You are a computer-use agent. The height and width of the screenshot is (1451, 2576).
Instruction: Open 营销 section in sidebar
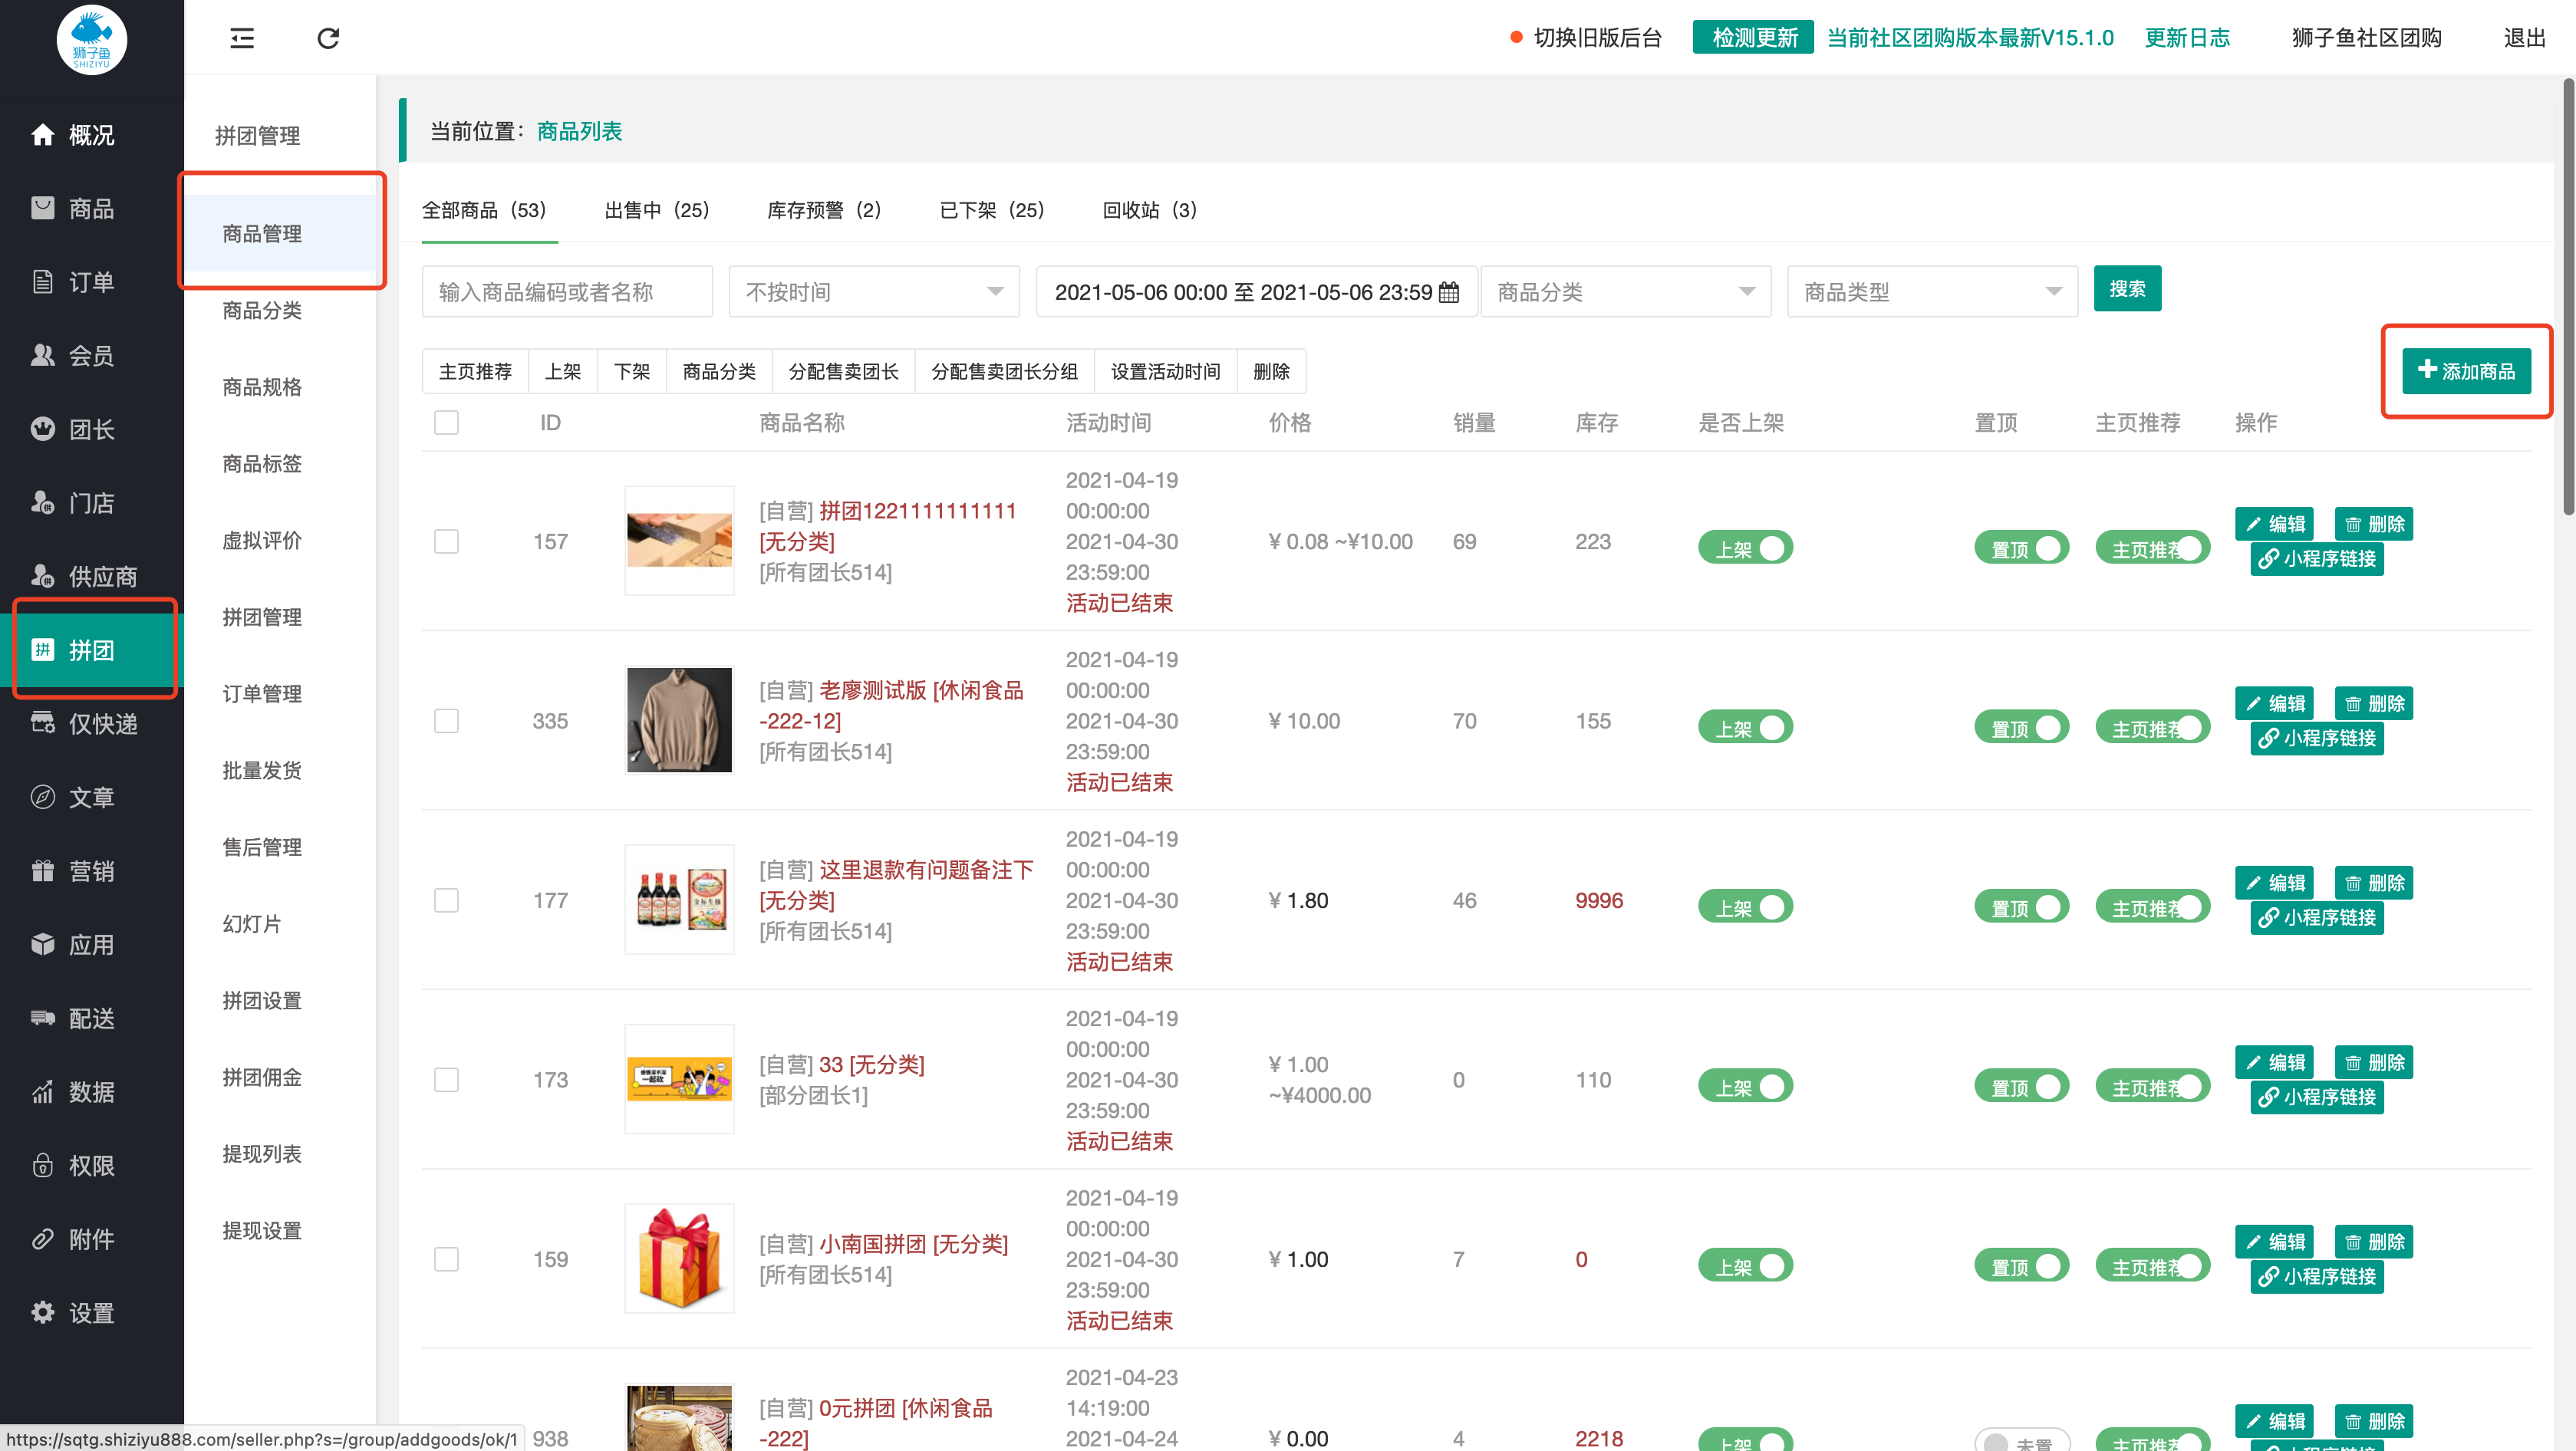coord(91,871)
